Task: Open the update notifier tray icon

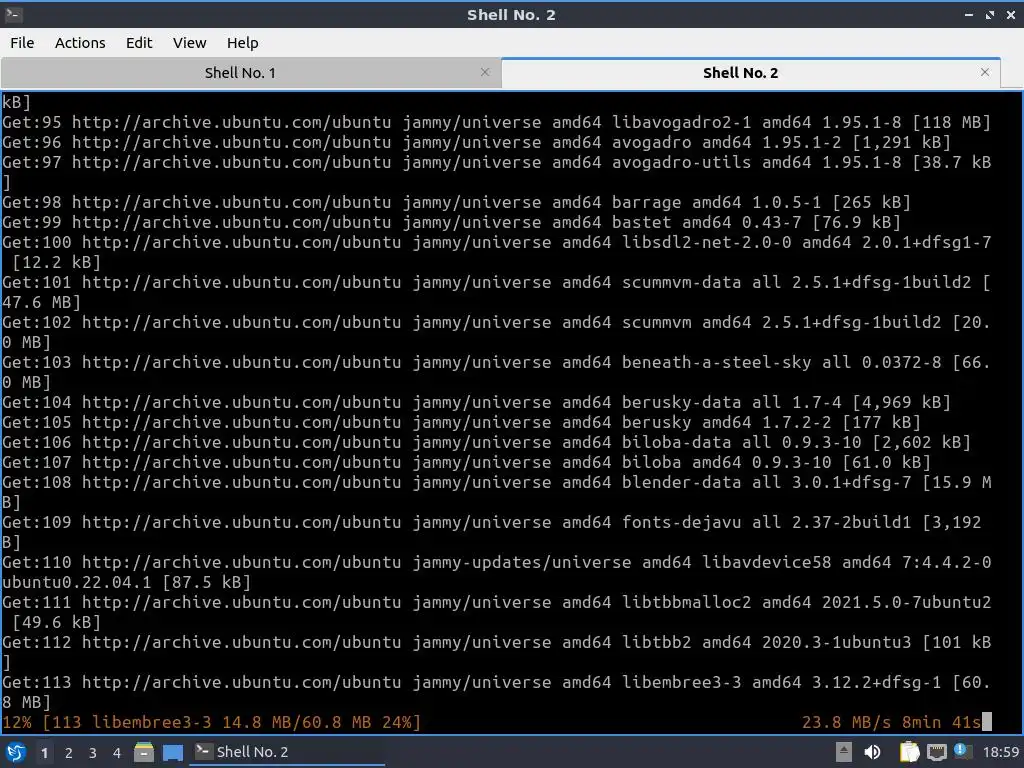Action: coord(961,751)
